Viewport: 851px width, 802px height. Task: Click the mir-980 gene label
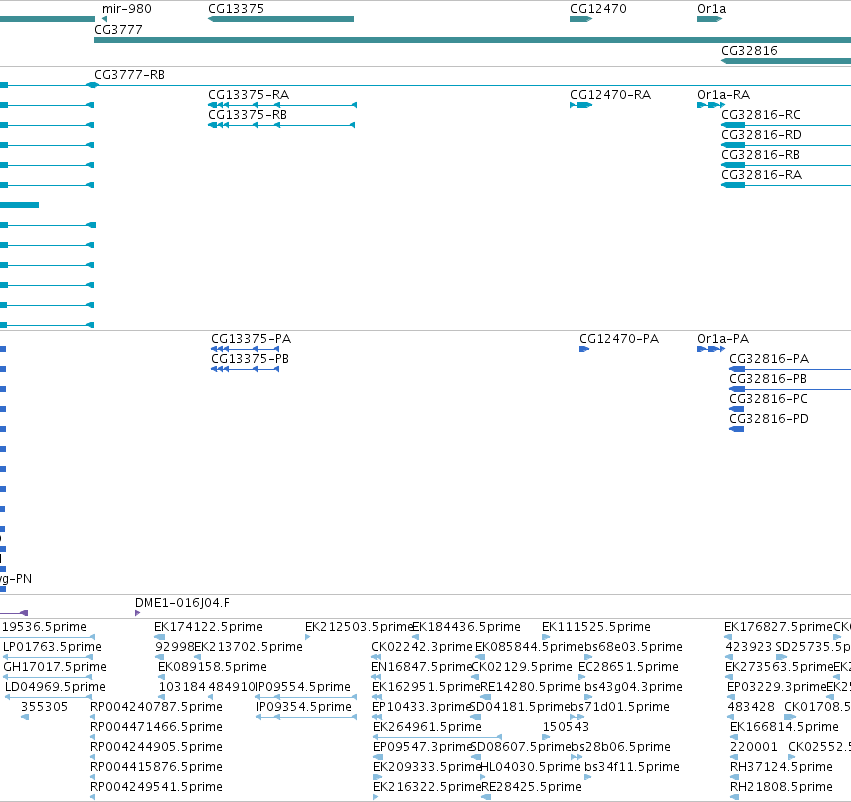click(126, 9)
